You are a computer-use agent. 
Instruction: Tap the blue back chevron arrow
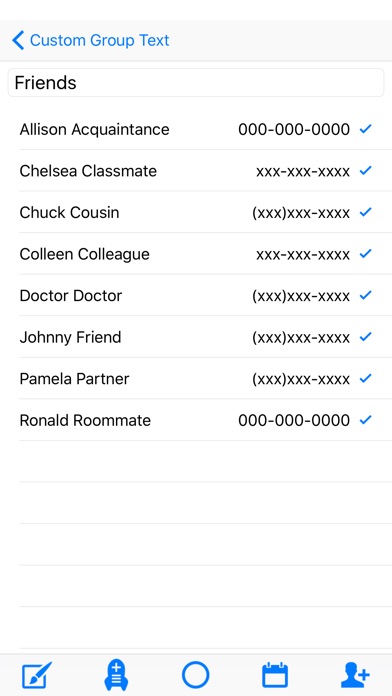18,40
